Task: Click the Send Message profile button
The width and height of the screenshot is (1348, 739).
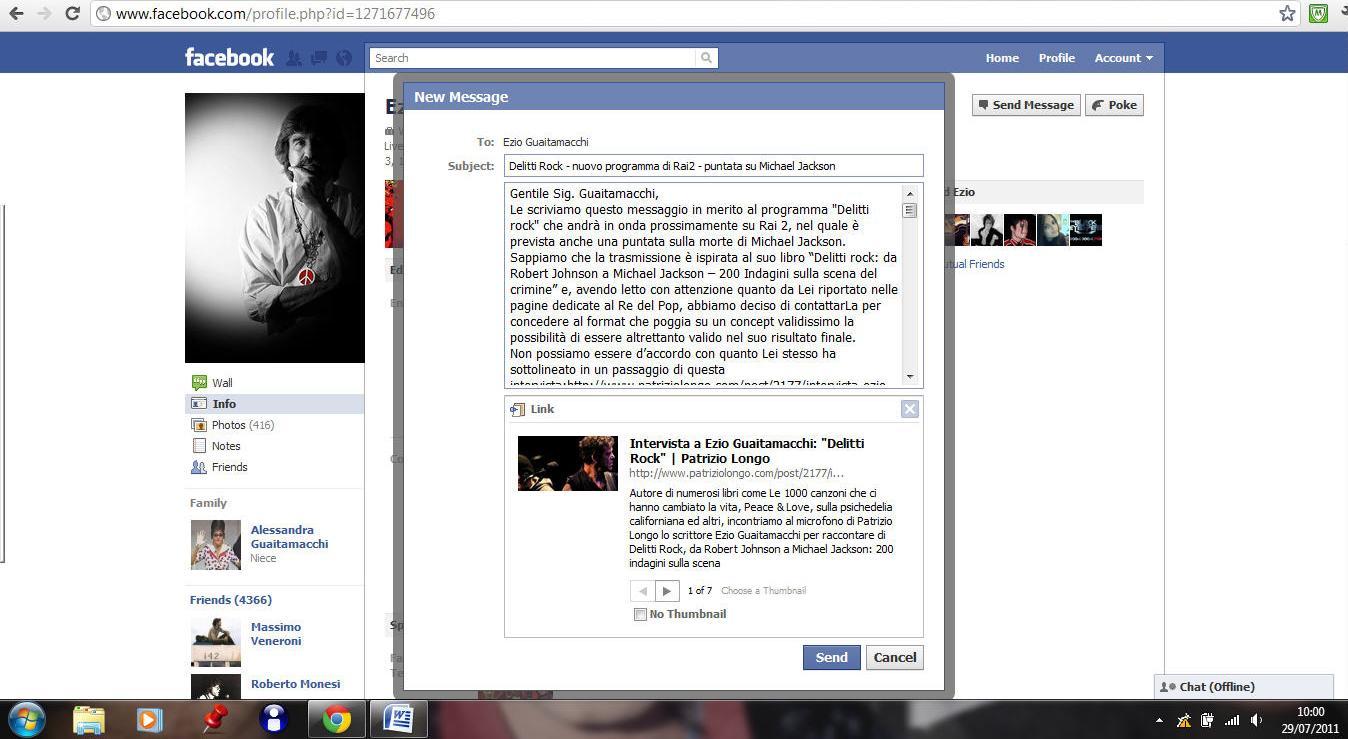Action: (x=1026, y=105)
